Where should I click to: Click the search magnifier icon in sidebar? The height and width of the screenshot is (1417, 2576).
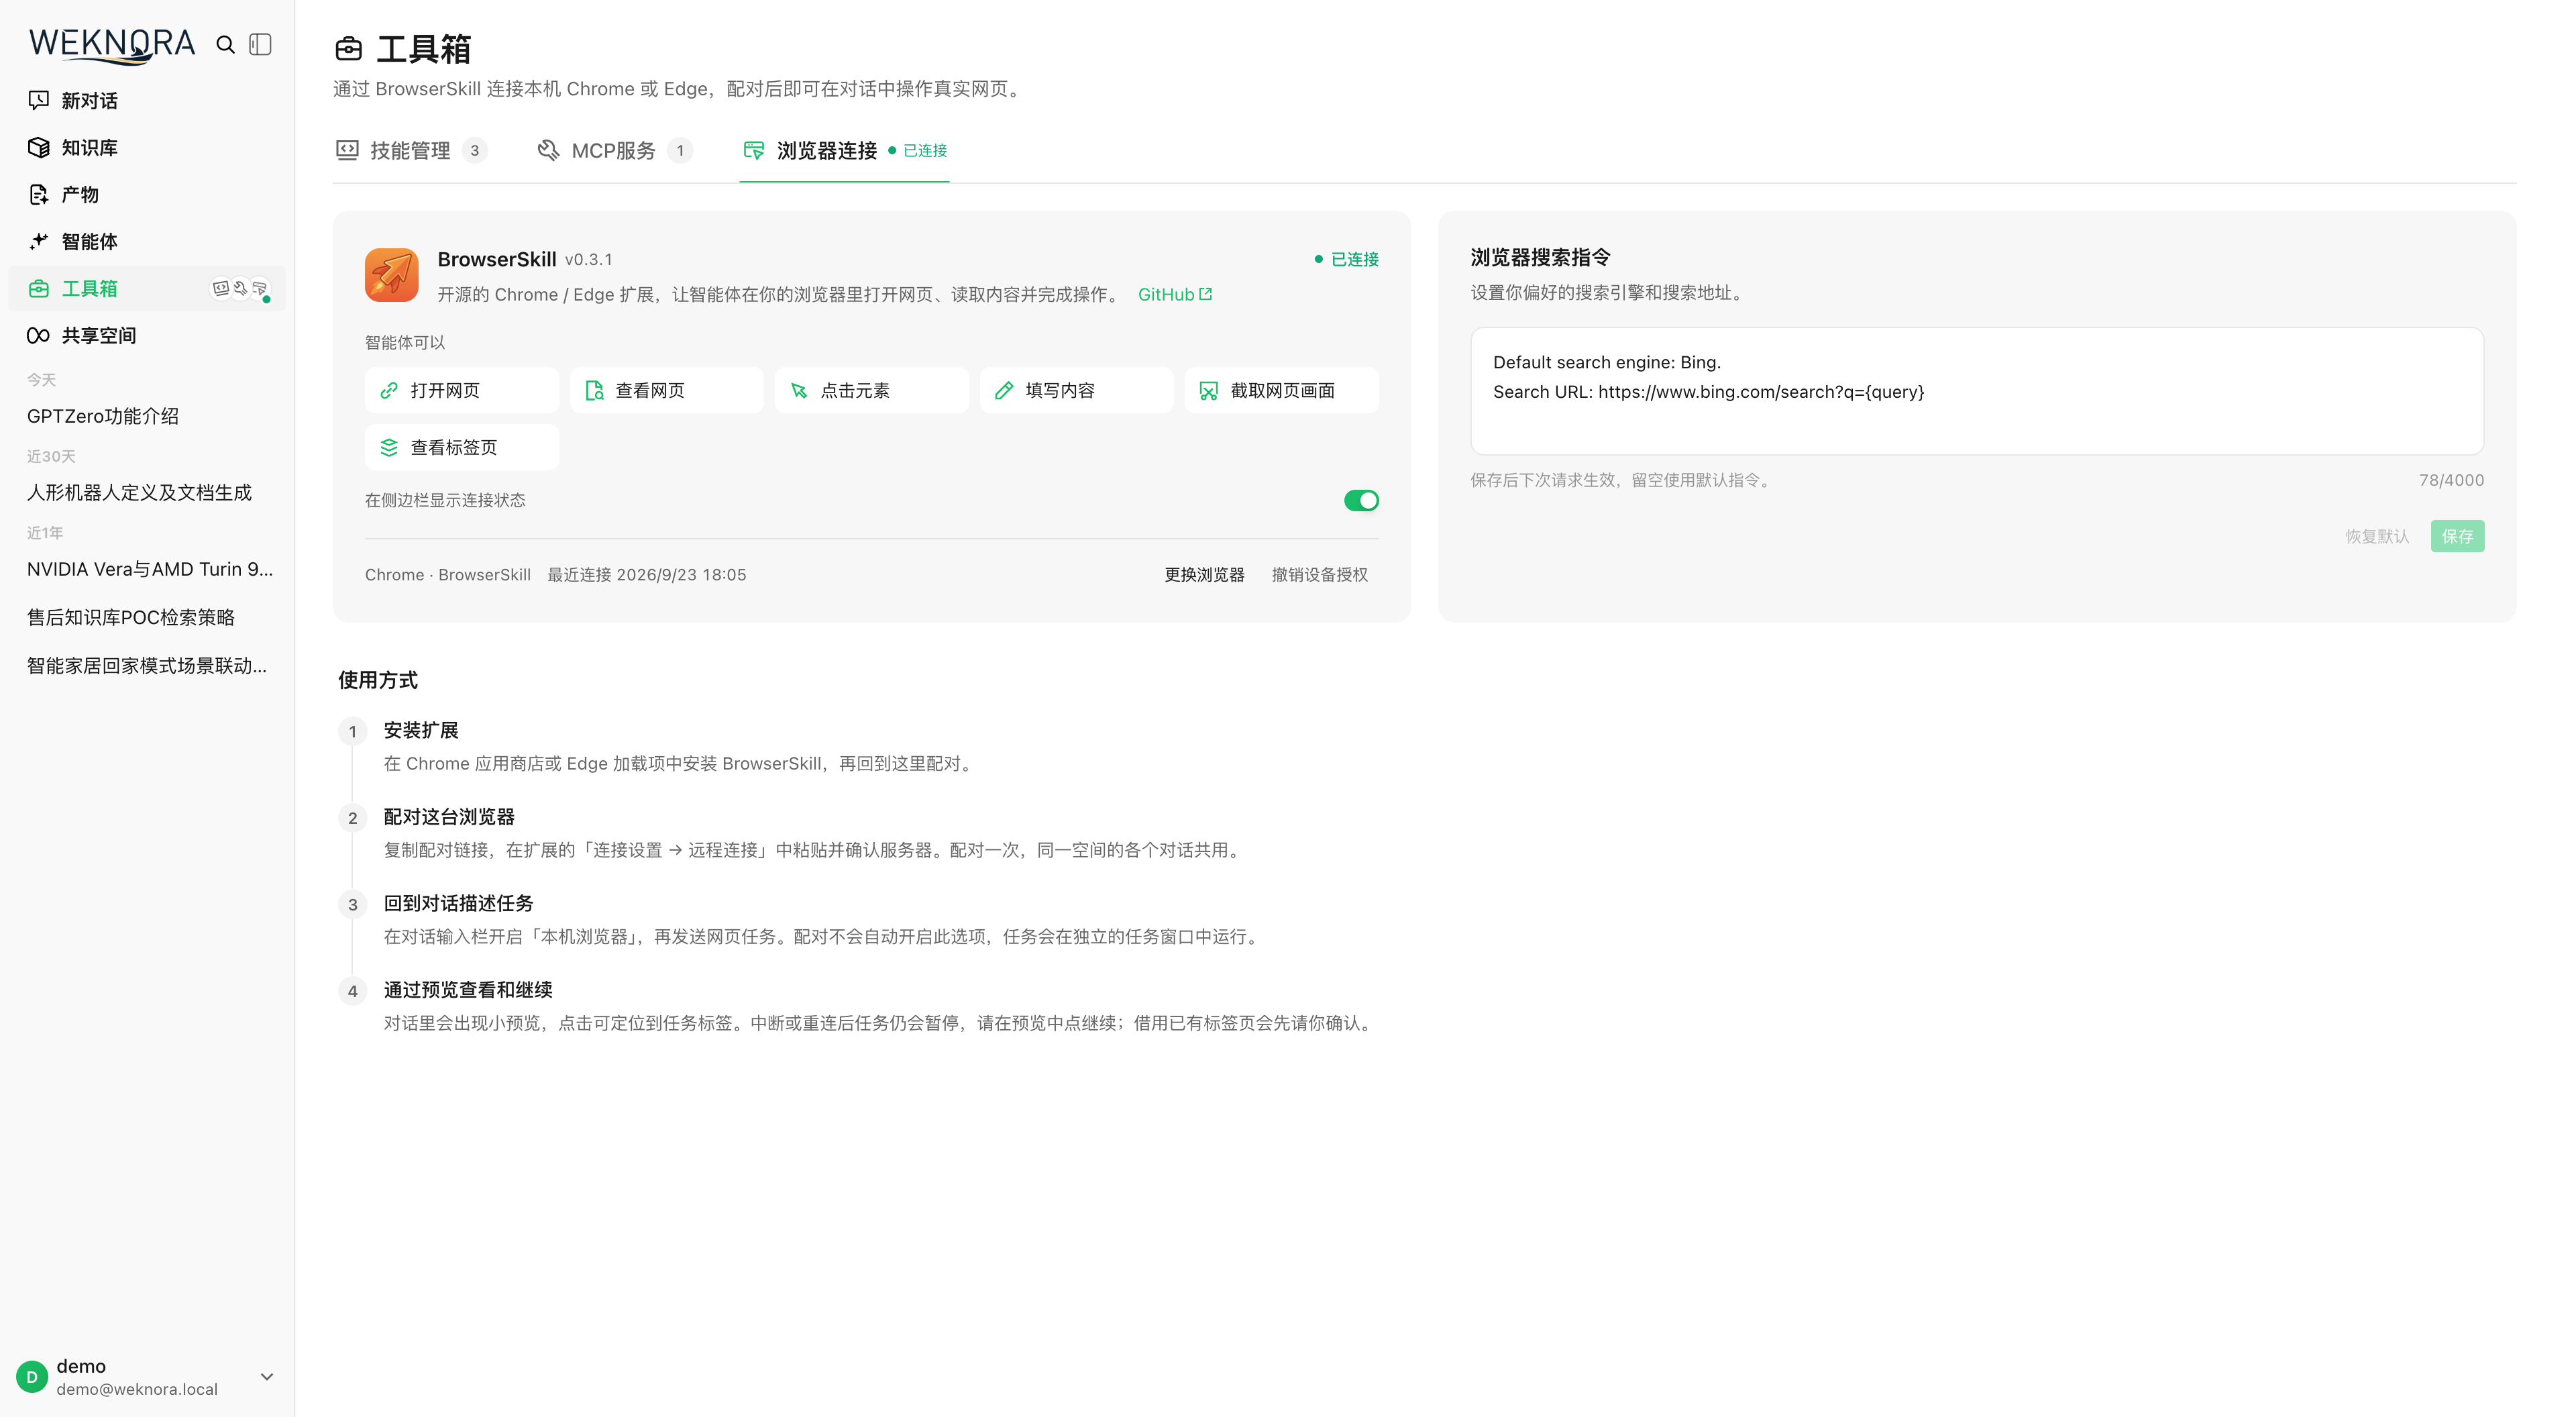226,44
